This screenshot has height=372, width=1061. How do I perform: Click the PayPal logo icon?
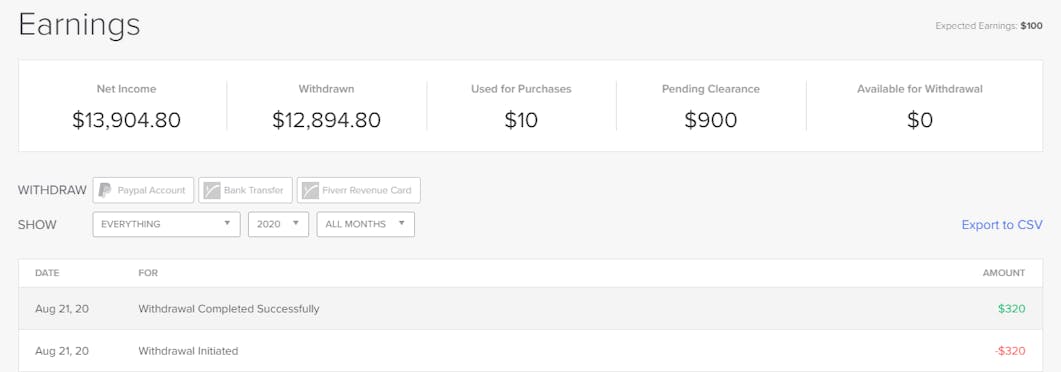[104, 190]
